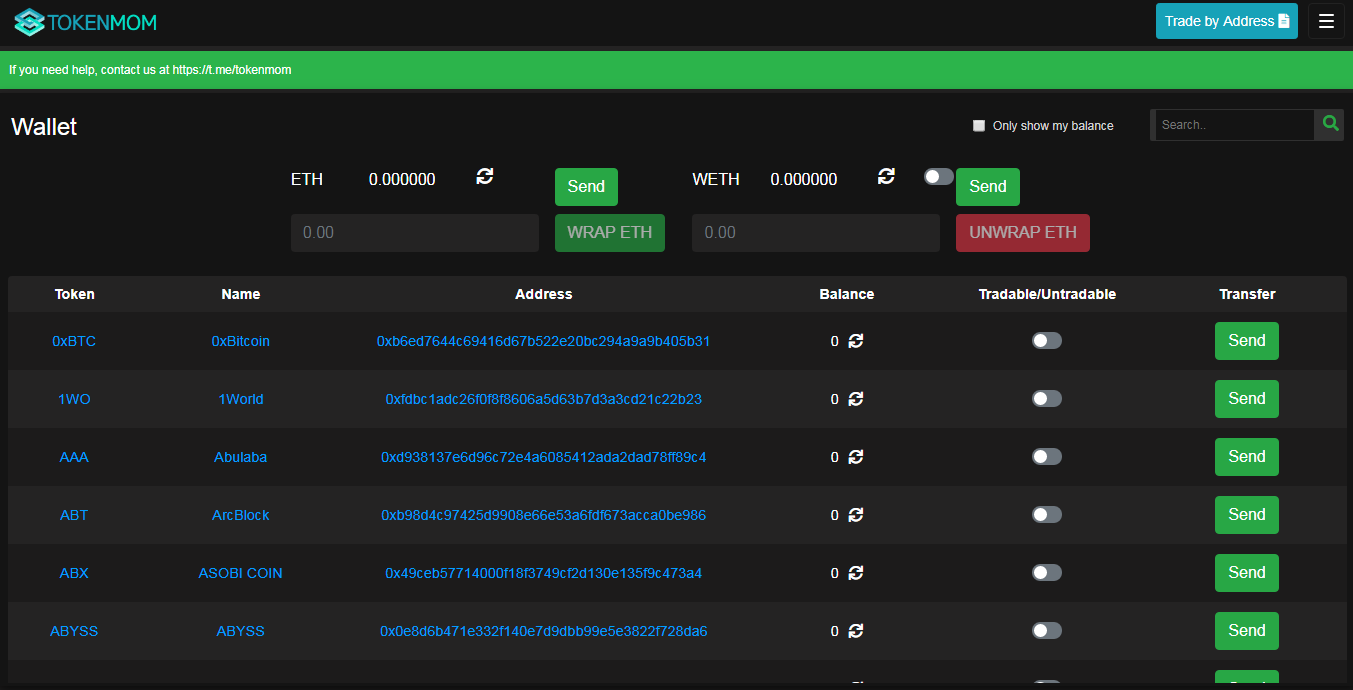Toggle 1WO tradable switch
The width and height of the screenshot is (1353, 690).
(x=1047, y=399)
